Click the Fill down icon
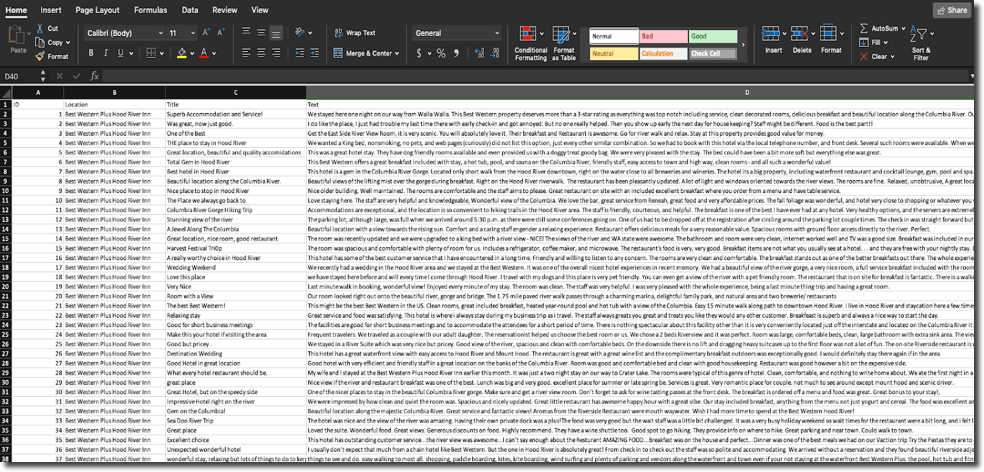This screenshot has height=472, width=984. (x=864, y=43)
